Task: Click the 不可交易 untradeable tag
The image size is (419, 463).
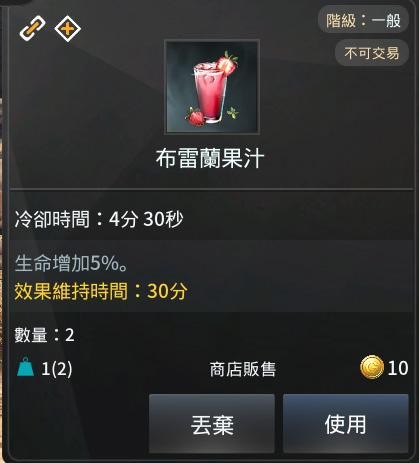Action: pyautogui.click(x=372, y=53)
